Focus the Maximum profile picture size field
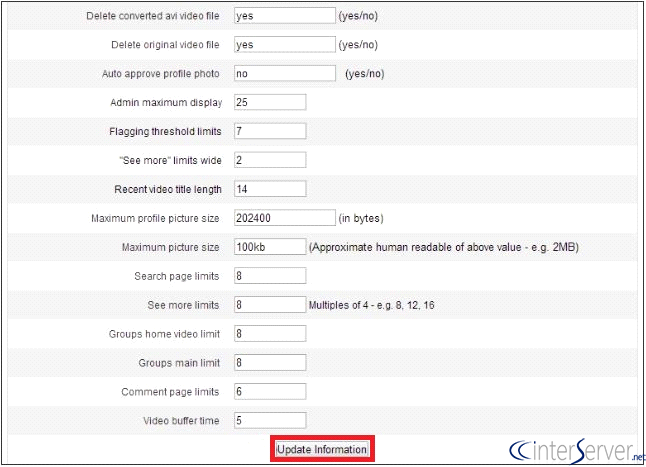 pyautogui.click(x=285, y=218)
